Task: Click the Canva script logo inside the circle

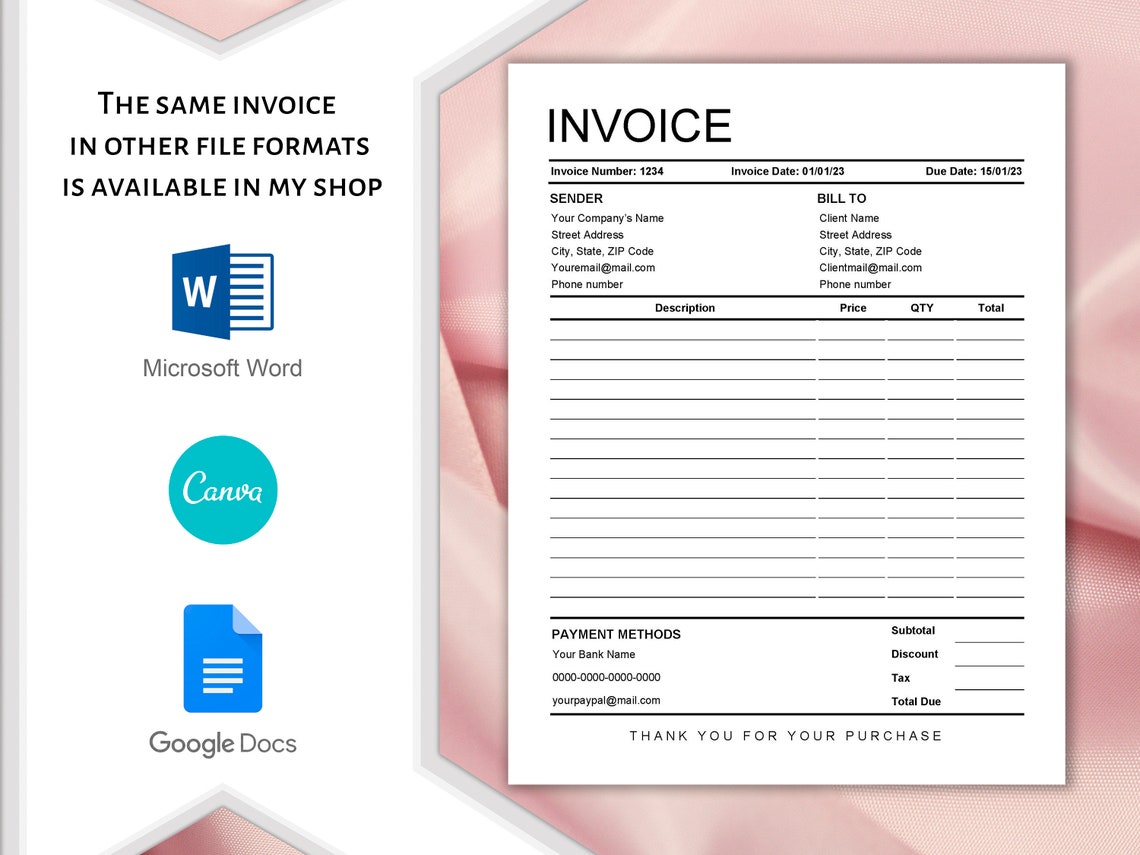Action: (222, 491)
